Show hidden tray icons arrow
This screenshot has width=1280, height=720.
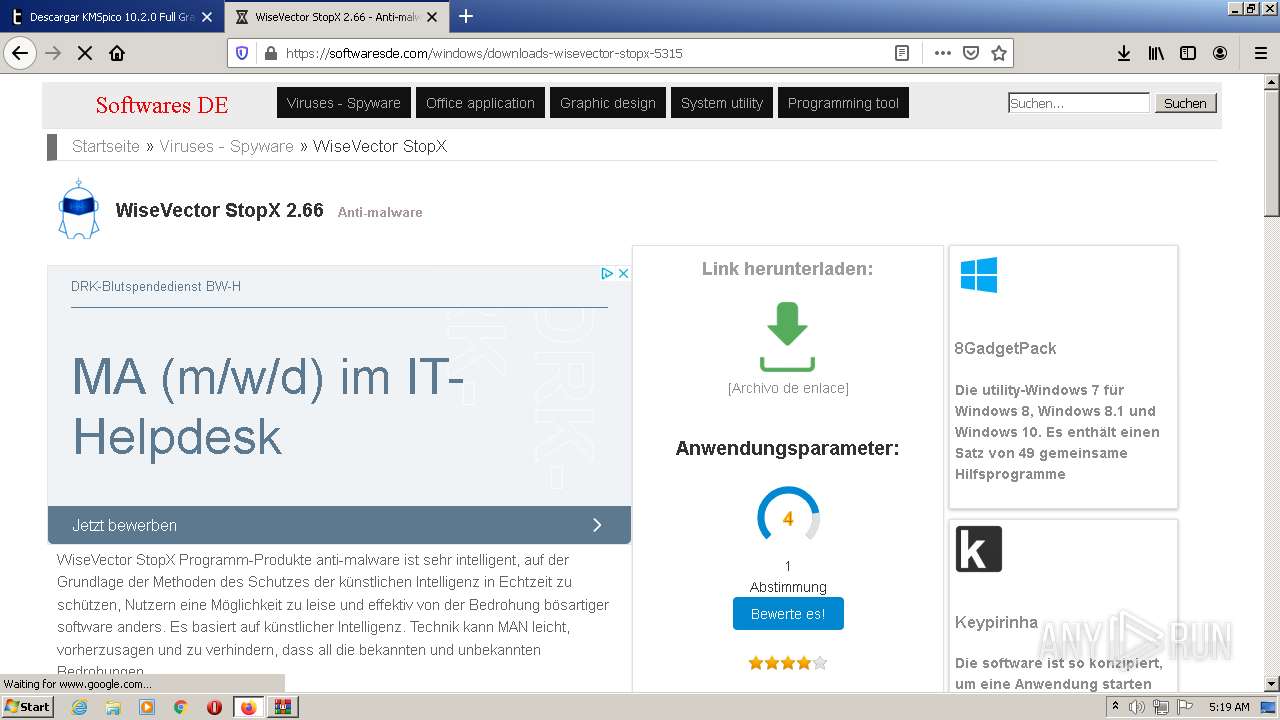point(1115,707)
